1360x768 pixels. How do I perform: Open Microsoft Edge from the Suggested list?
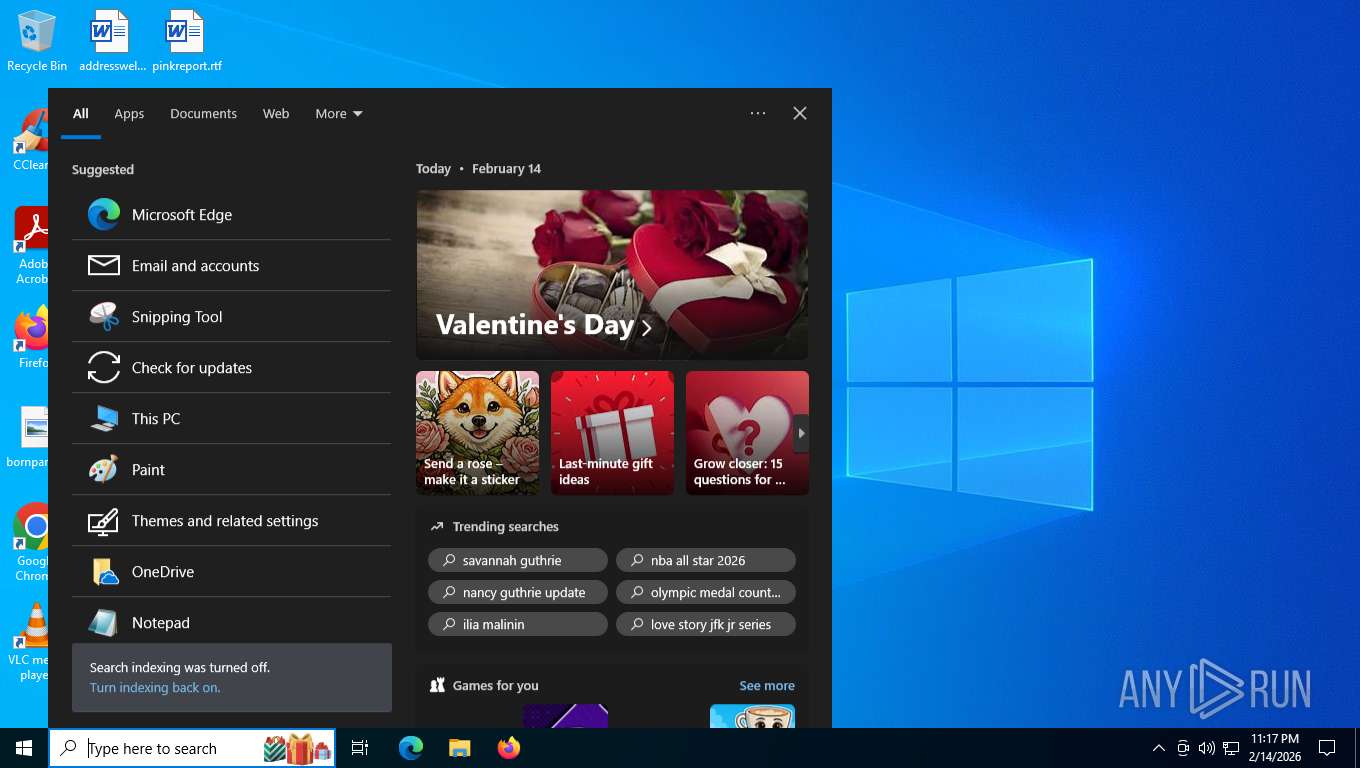(x=231, y=215)
